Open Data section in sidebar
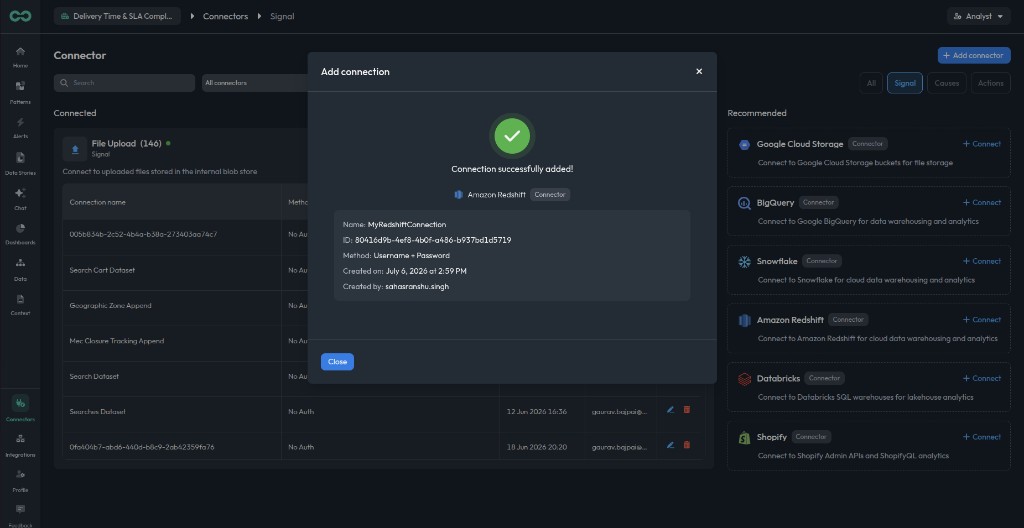1024x528 pixels. [x=20, y=269]
